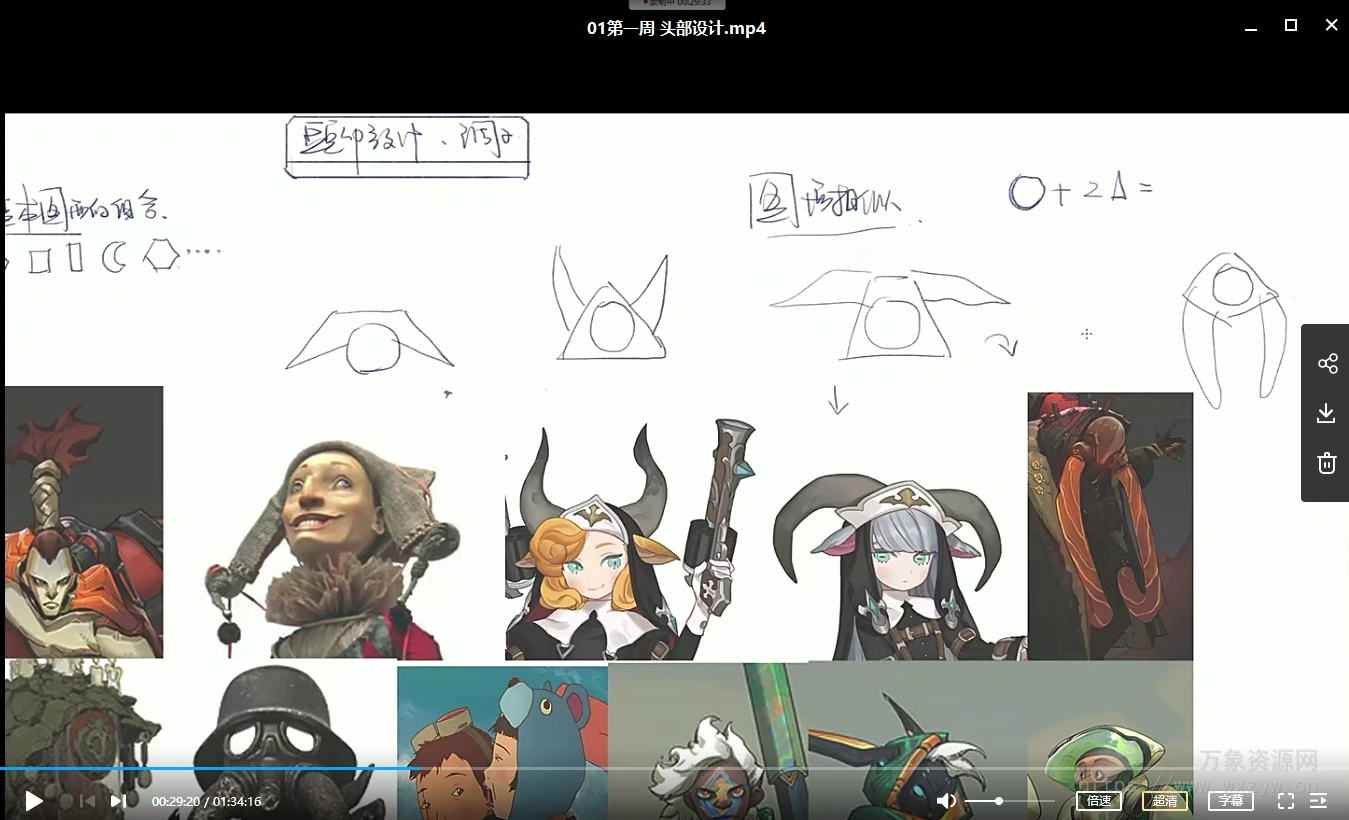Click the 00:29:20 / 01:34:16 time display
This screenshot has height=820, width=1349.
click(x=206, y=801)
